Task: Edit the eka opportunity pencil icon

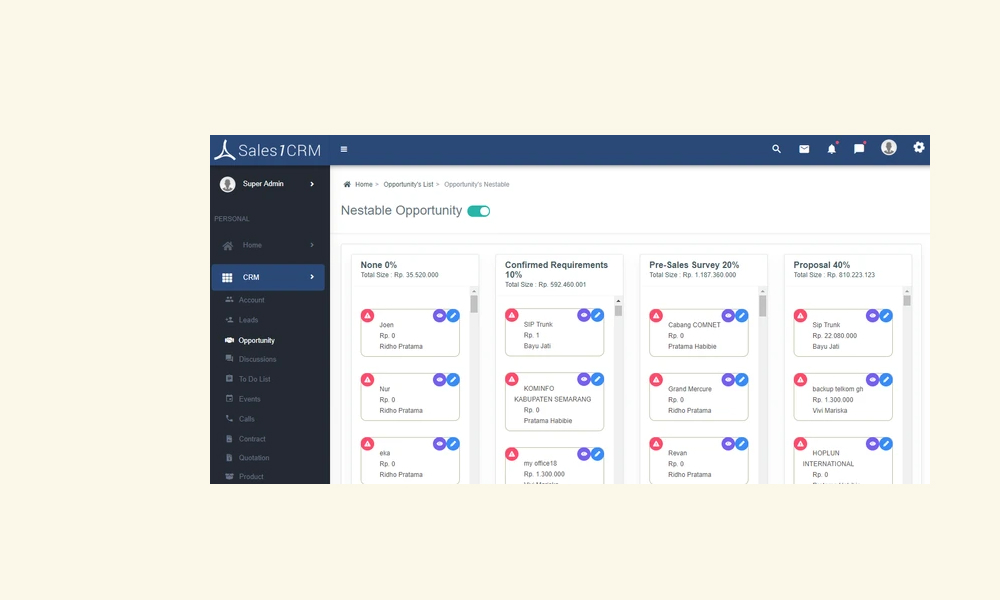Action: pyautogui.click(x=453, y=444)
